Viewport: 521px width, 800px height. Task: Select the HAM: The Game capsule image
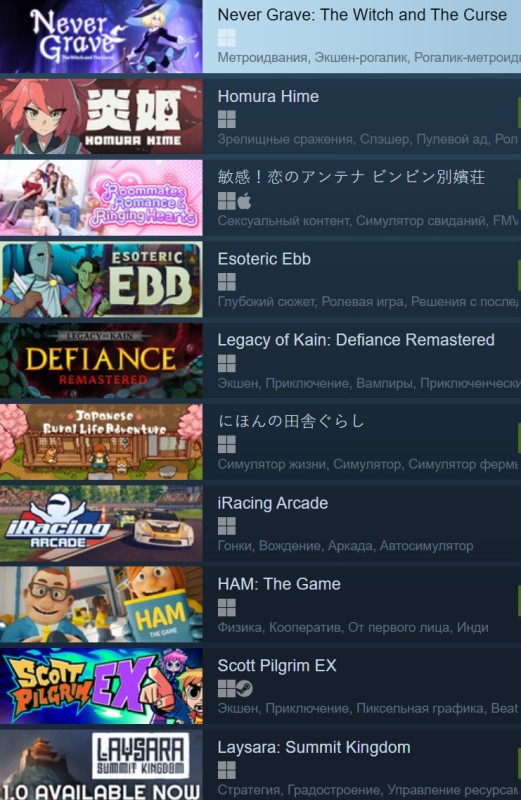coord(101,605)
